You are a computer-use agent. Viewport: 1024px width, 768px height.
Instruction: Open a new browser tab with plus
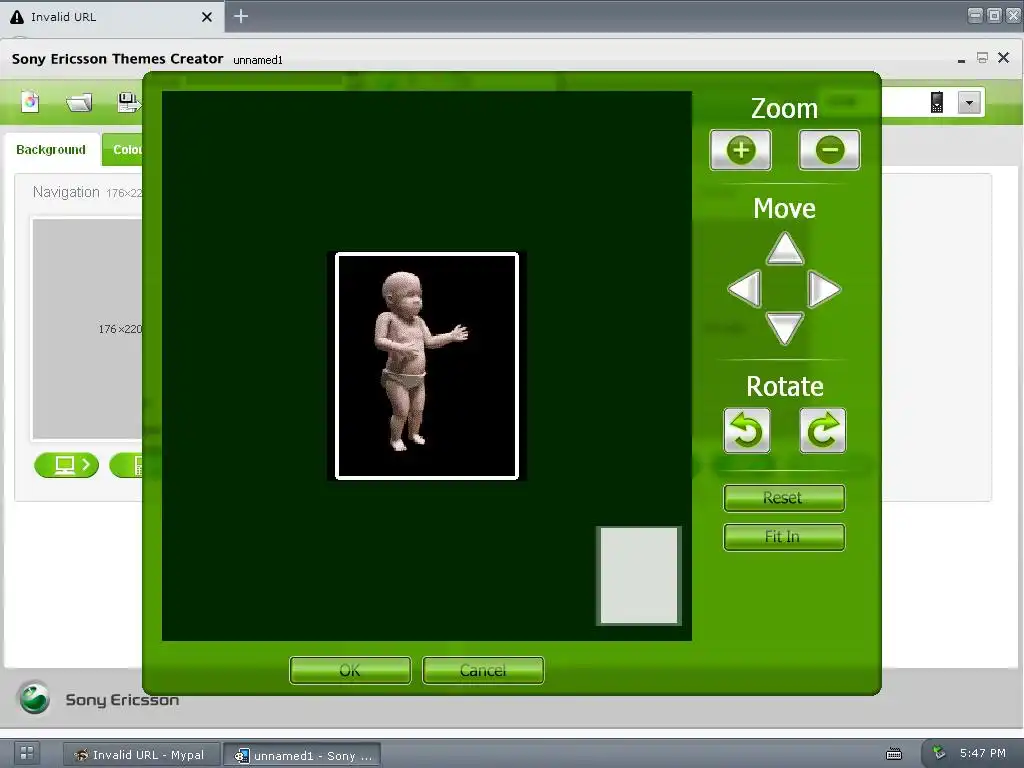[241, 16]
